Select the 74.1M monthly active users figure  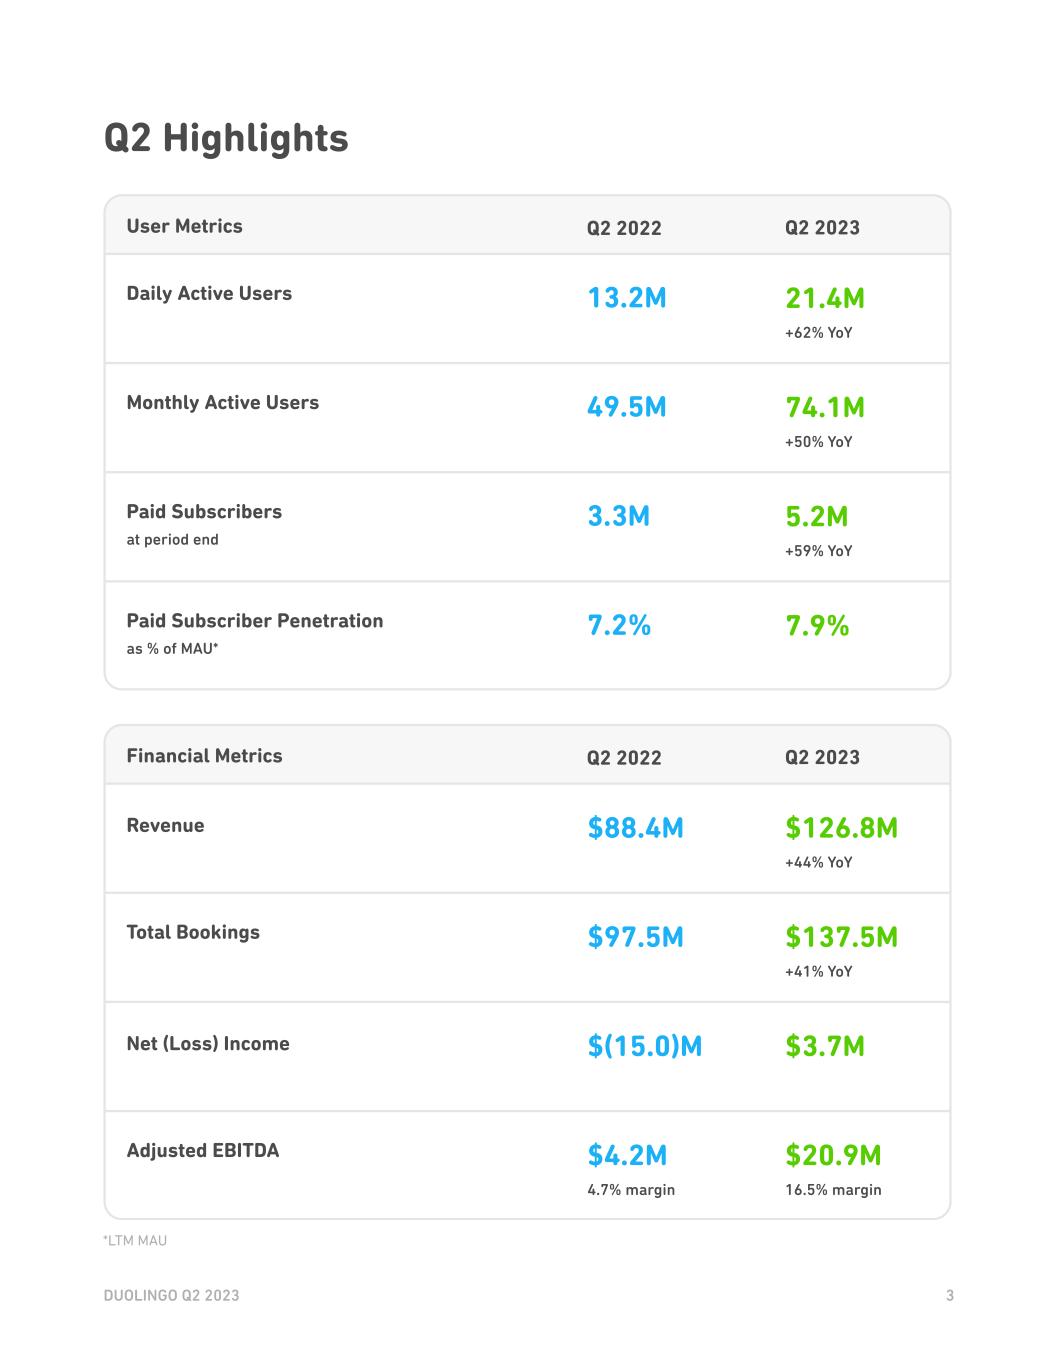825,407
